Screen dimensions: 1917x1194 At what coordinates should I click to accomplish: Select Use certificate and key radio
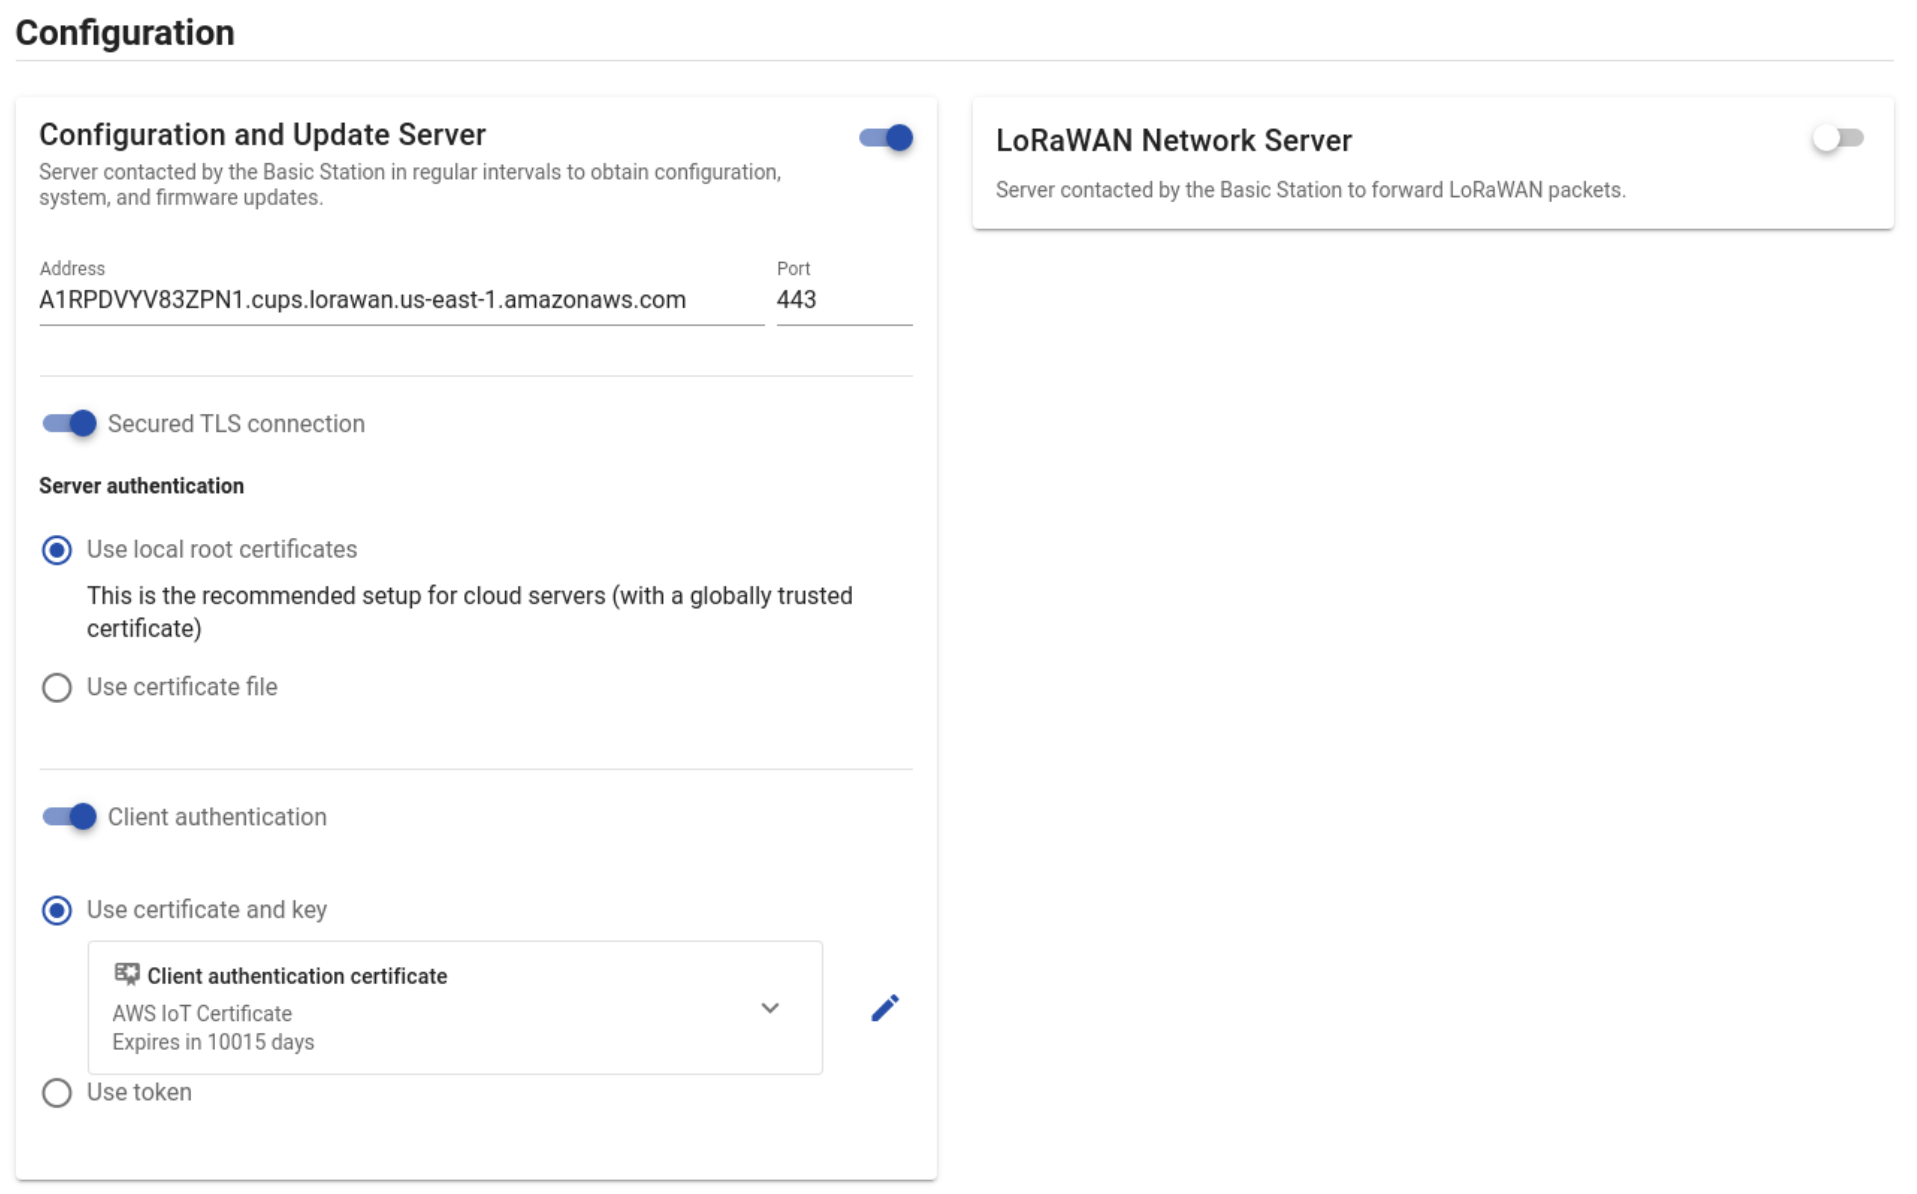point(57,910)
